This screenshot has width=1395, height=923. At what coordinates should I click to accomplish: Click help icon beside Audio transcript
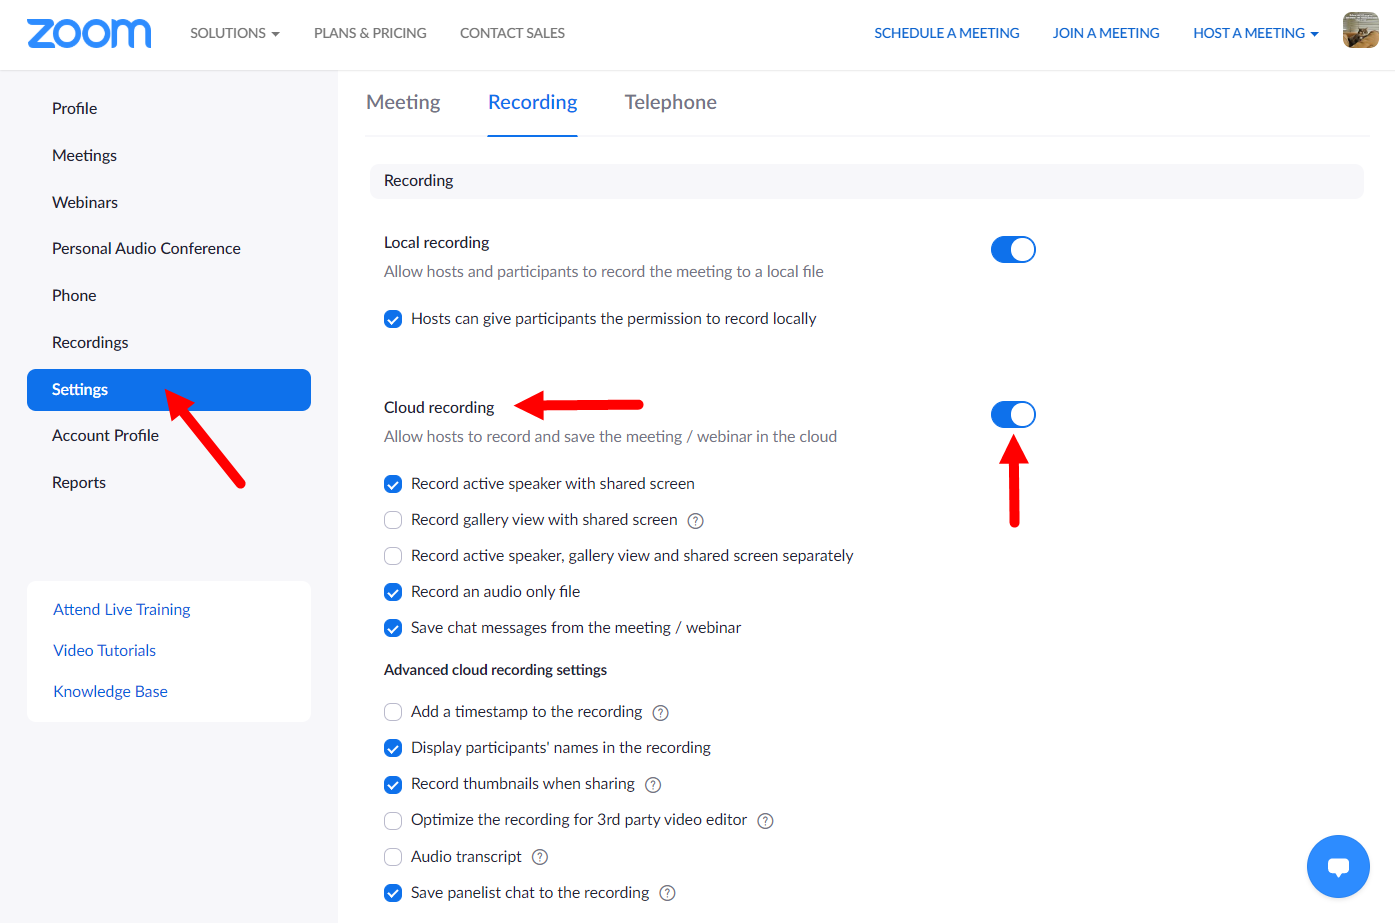tap(540, 857)
